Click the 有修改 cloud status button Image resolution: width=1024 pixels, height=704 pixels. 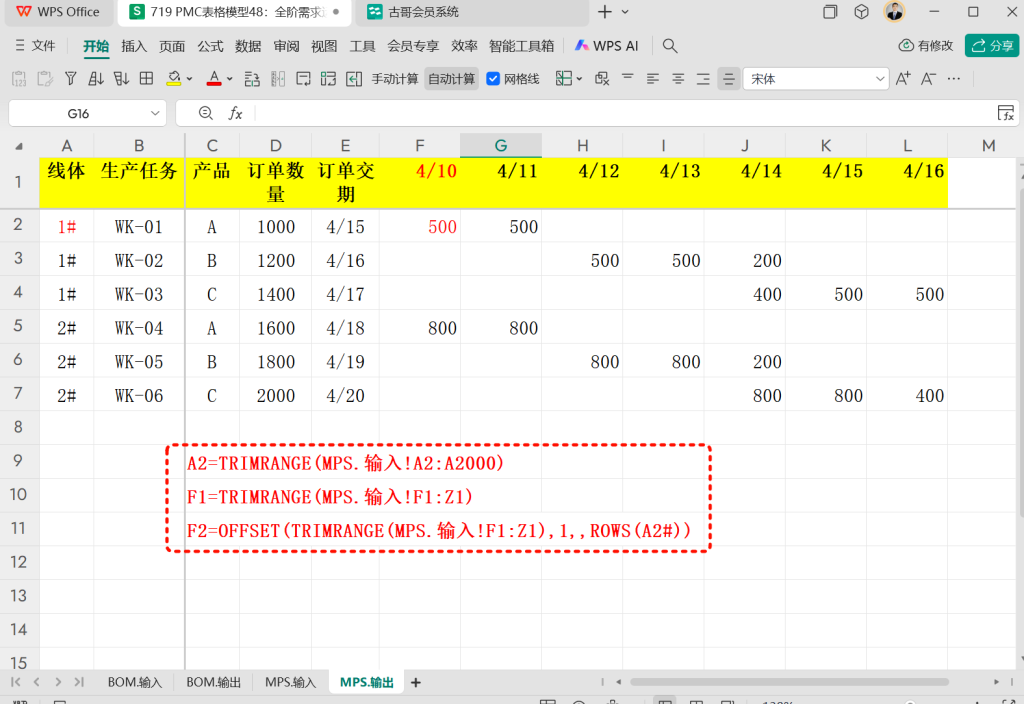pyautogui.click(x=926, y=46)
